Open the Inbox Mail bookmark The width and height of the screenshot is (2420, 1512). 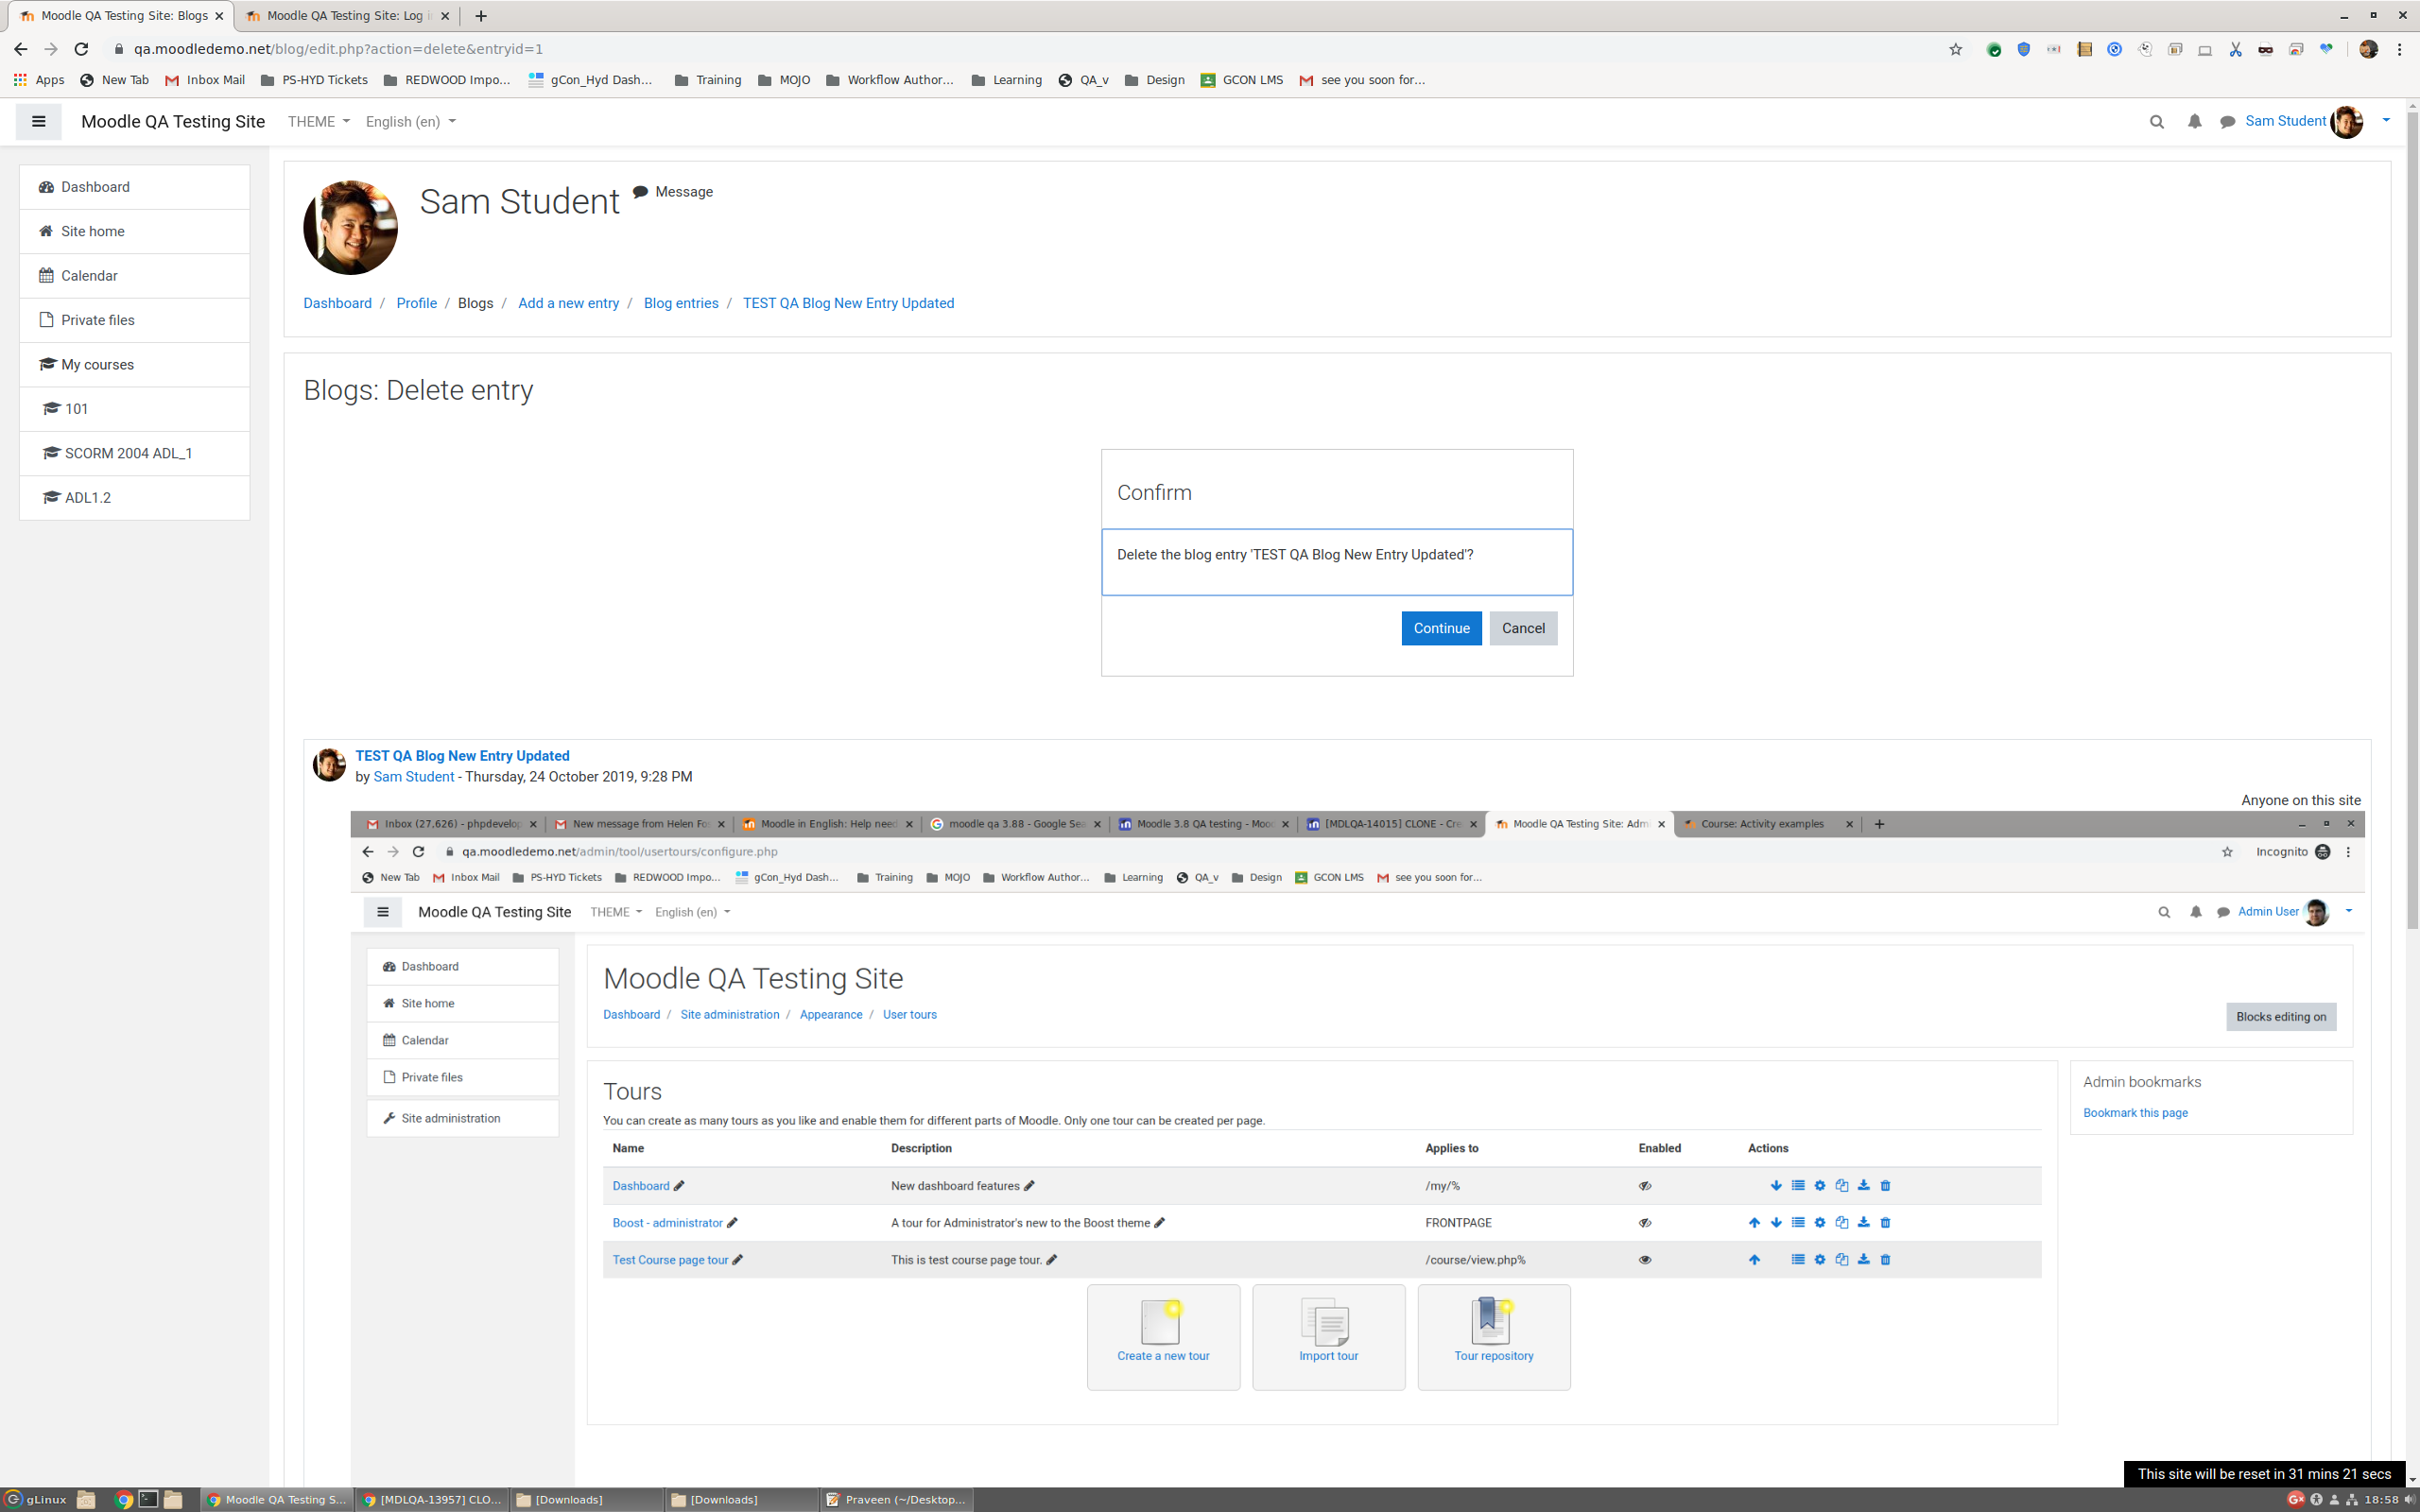(x=205, y=80)
